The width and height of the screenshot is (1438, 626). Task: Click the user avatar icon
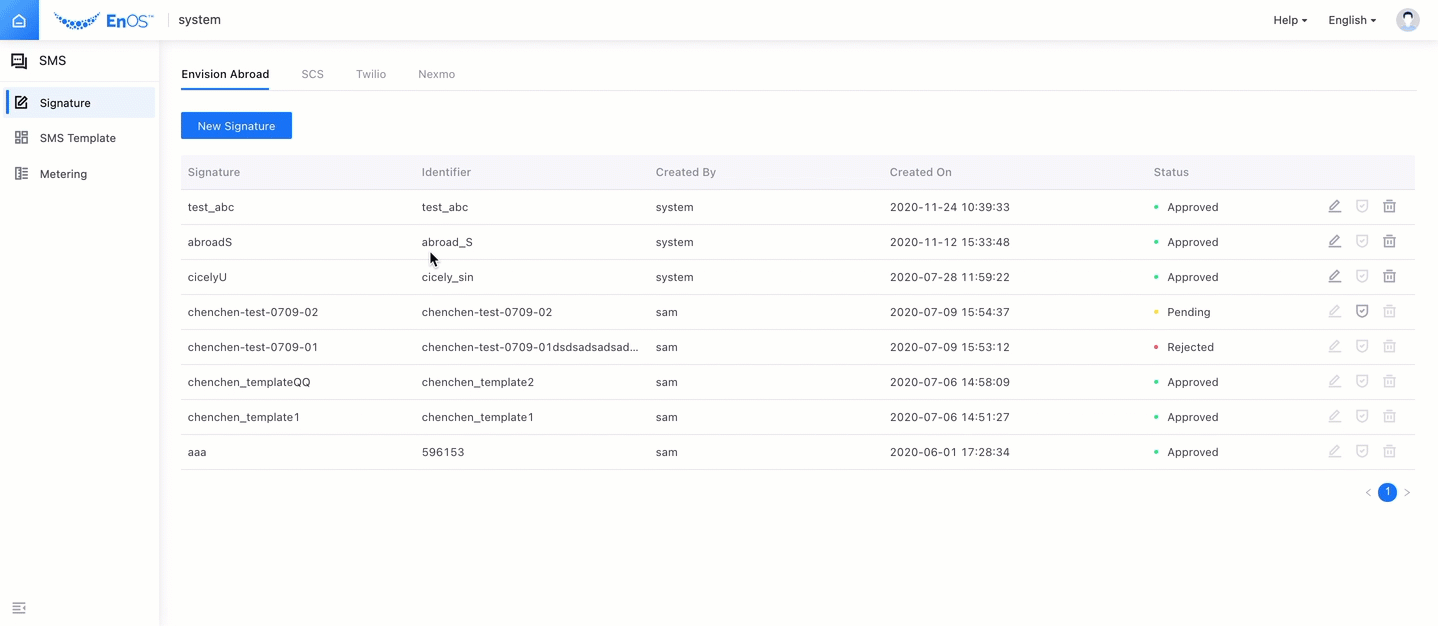(x=1407, y=20)
